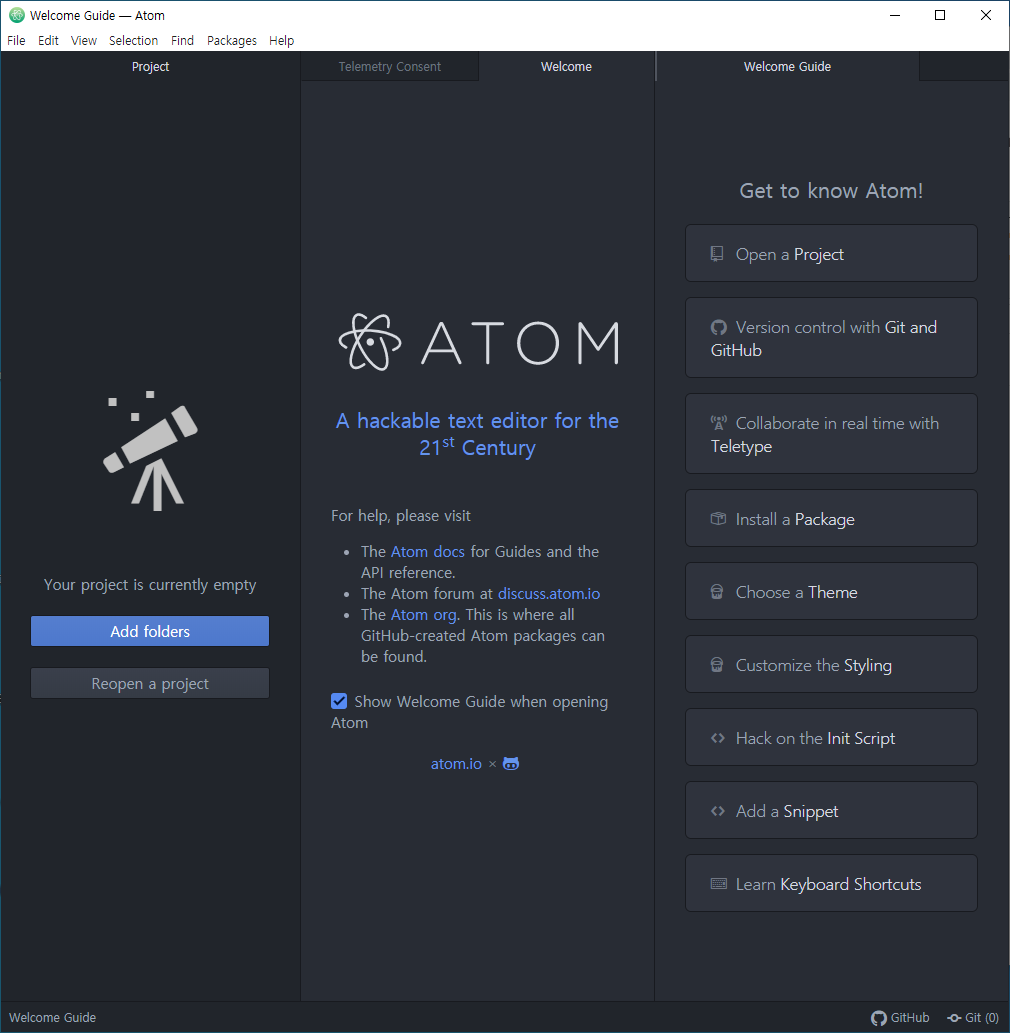1010x1033 pixels.
Task: Expand the Add a Snippet section
Action: (831, 811)
